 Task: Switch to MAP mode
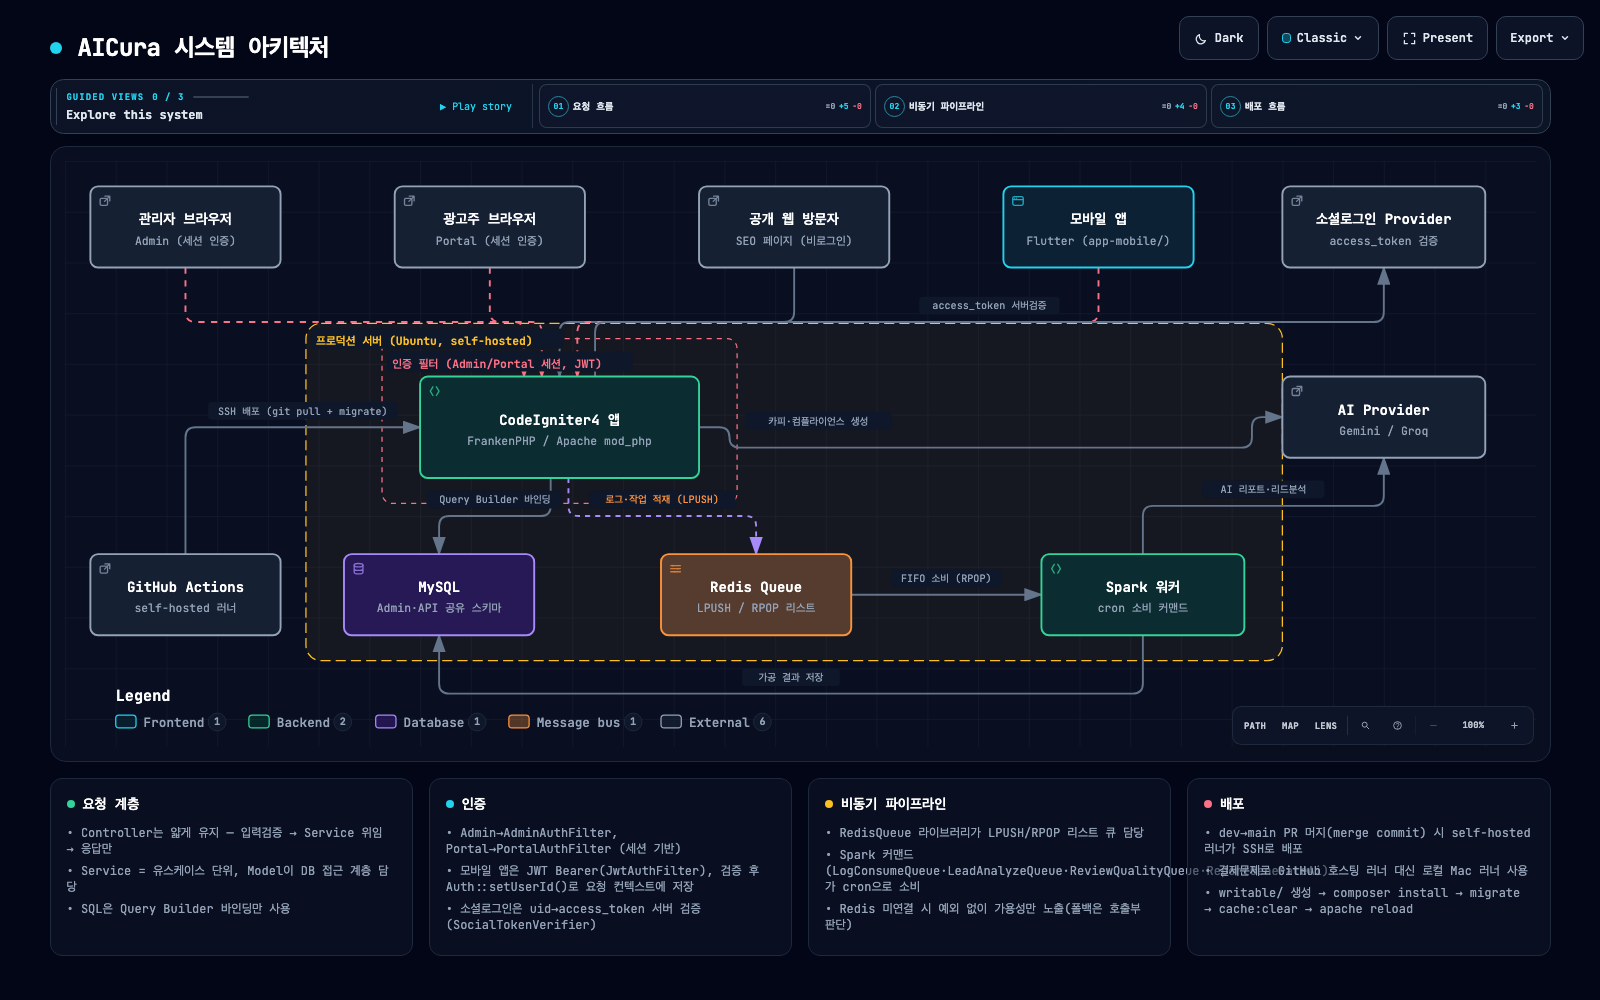[1290, 726]
